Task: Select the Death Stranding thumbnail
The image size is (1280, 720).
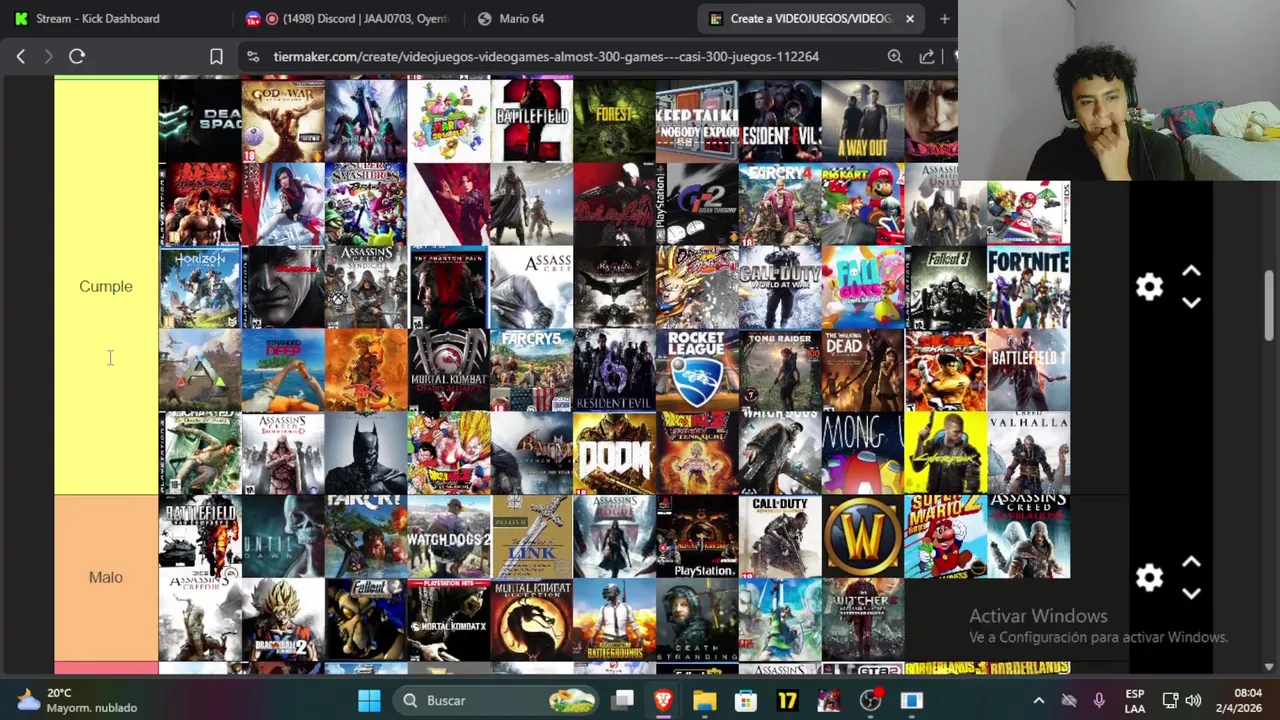Action: click(x=697, y=620)
